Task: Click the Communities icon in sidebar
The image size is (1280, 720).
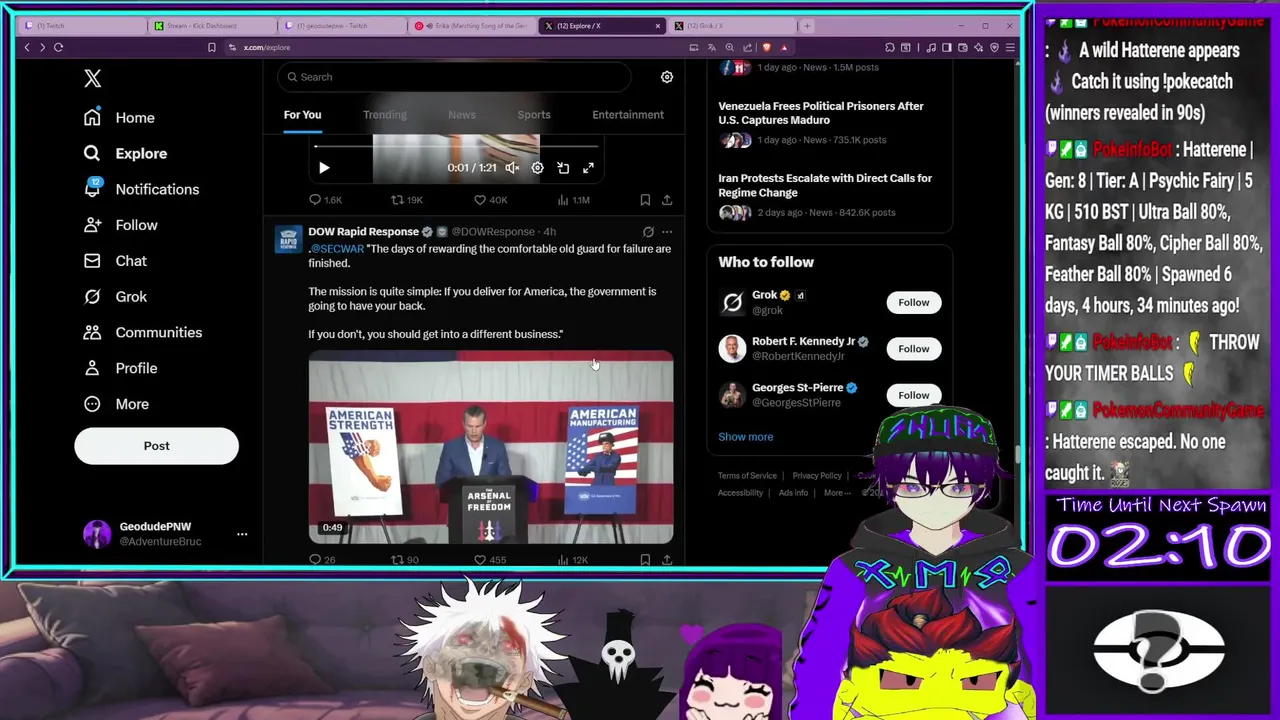Action: click(92, 332)
